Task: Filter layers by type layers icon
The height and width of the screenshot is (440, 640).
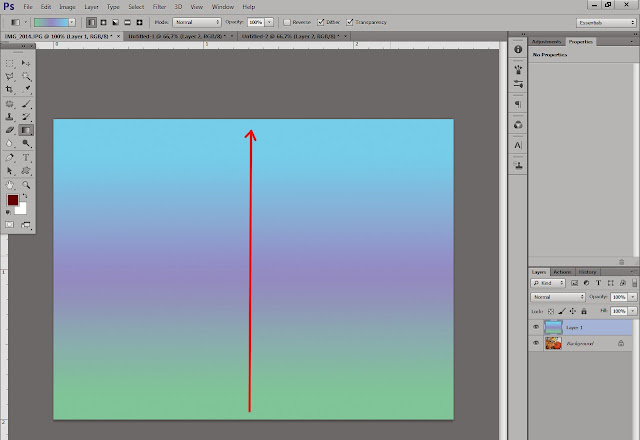Action: coord(598,283)
